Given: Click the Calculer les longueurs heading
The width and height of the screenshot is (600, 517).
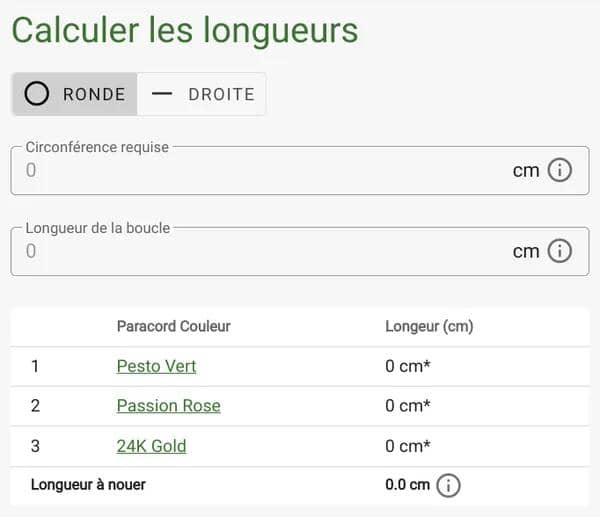Looking at the screenshot, I should pyautogui.click(x=184, y=30).
